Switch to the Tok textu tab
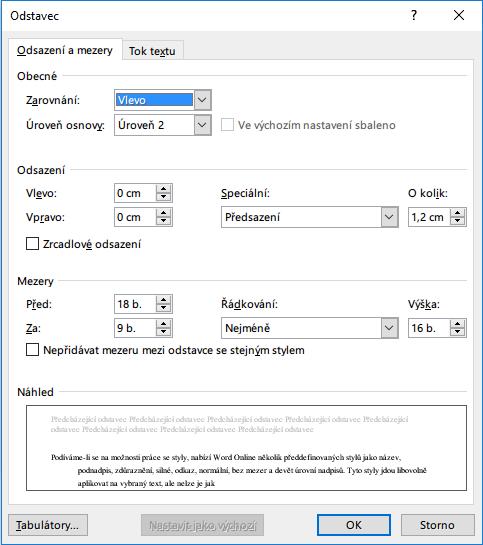The width and height of the screenshot is (483, 545). click(x=152, y=51)
